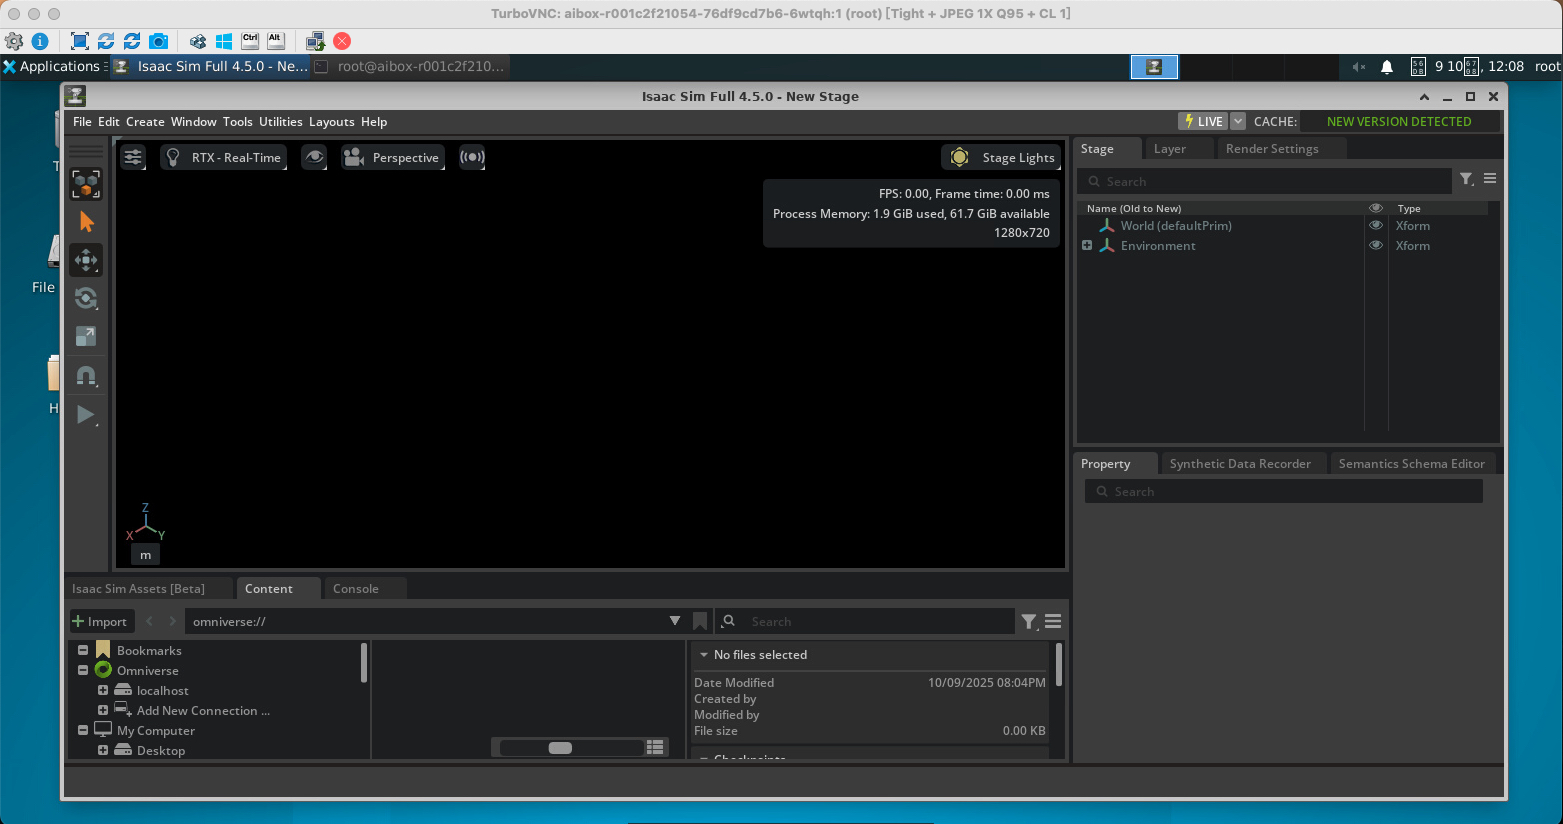Adjust the thumbnail size slider

coord(561,748)
